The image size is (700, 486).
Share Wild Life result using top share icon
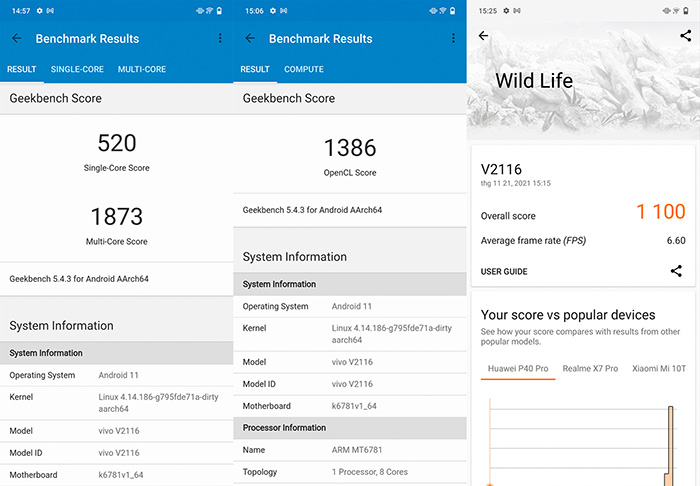[686, 36]
